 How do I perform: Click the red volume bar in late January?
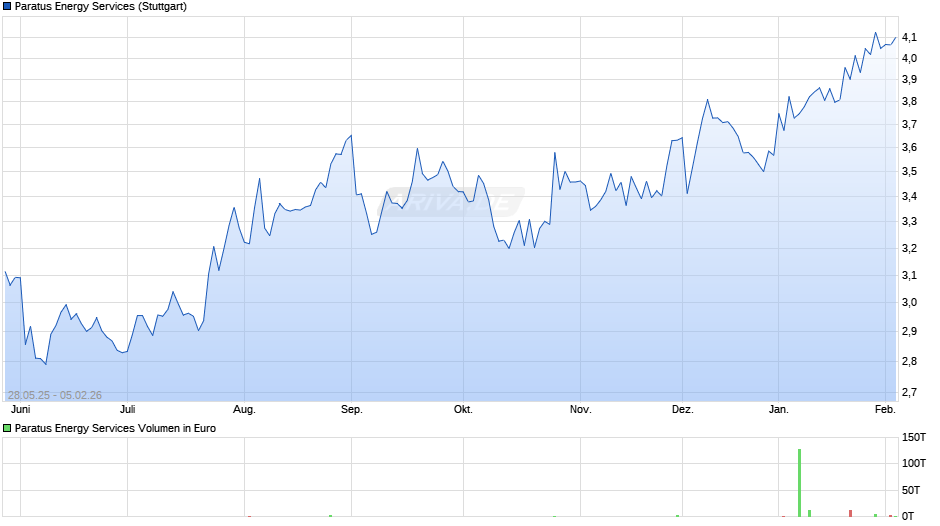pyautogui.click(x=850, y=513)
